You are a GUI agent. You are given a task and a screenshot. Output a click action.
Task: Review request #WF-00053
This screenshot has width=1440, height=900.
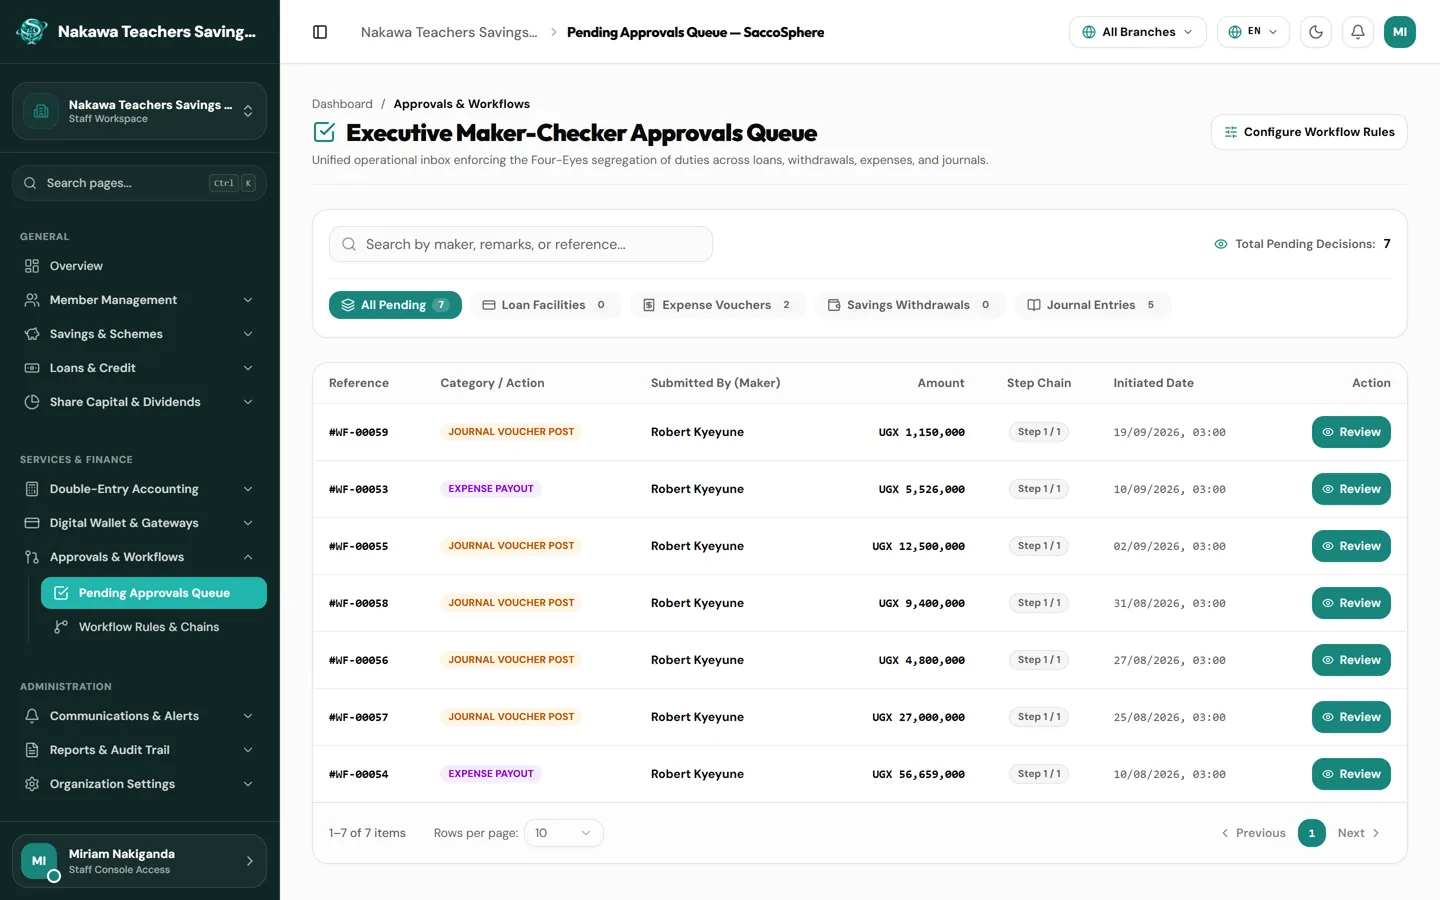(x=1351, y=489)
